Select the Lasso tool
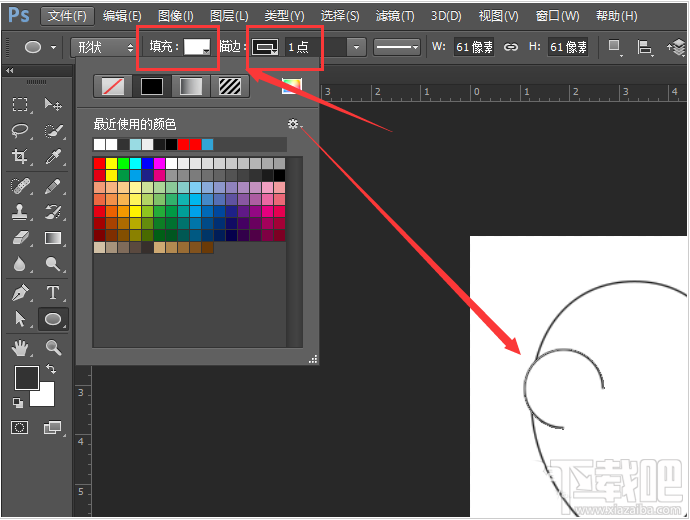 pyautogui.click(x=20, y=131)
